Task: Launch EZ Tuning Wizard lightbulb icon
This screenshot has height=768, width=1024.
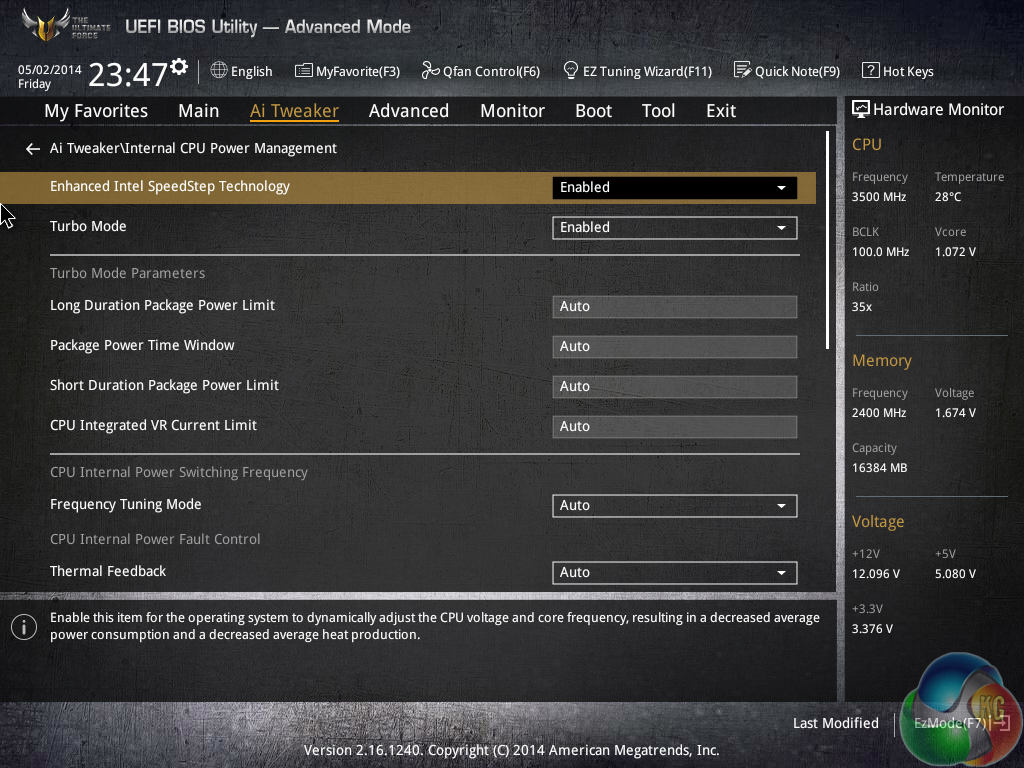Action: click(571, 71)
